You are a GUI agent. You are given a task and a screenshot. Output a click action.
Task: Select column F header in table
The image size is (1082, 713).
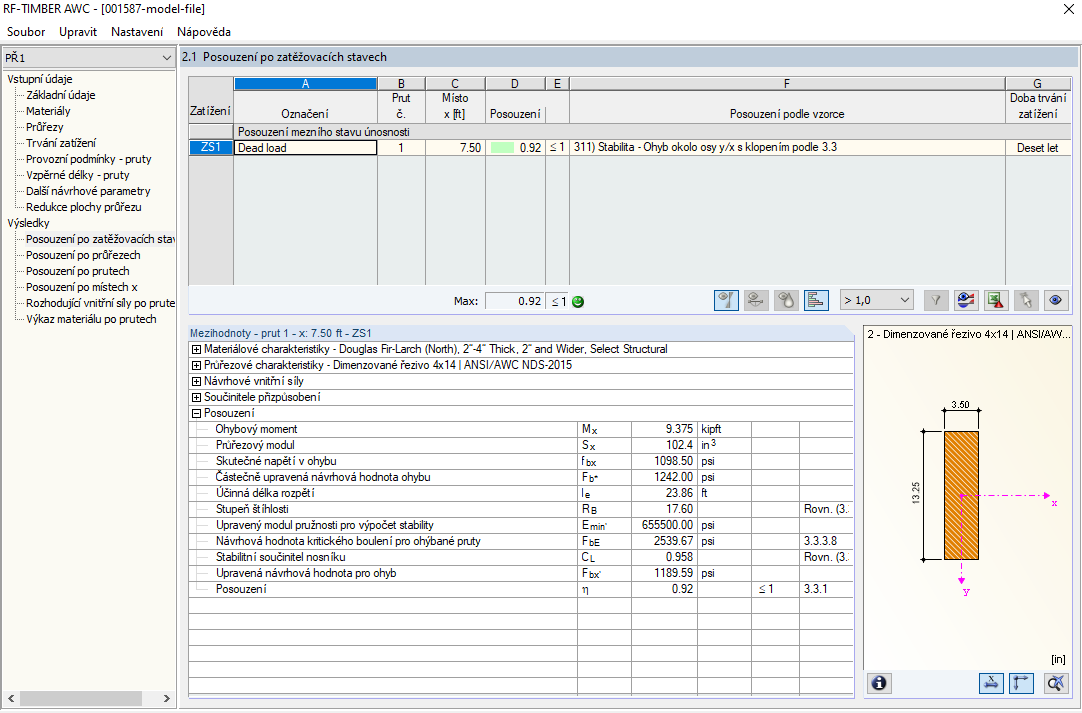click(x=787, y=84)
